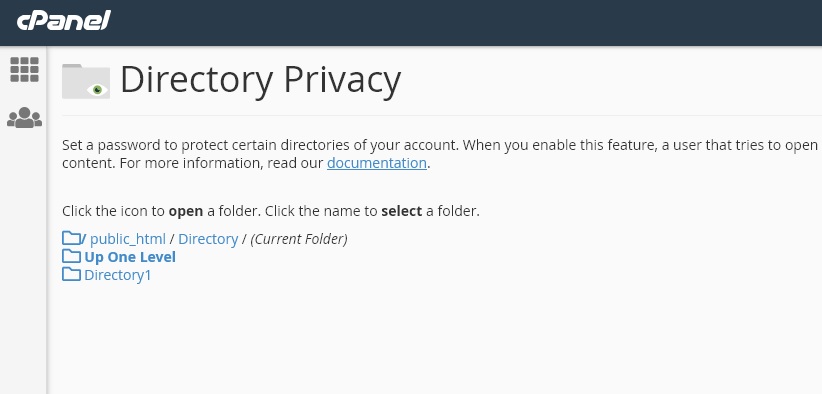
Task: Click the bold word select in instructions
Action: 402,211
